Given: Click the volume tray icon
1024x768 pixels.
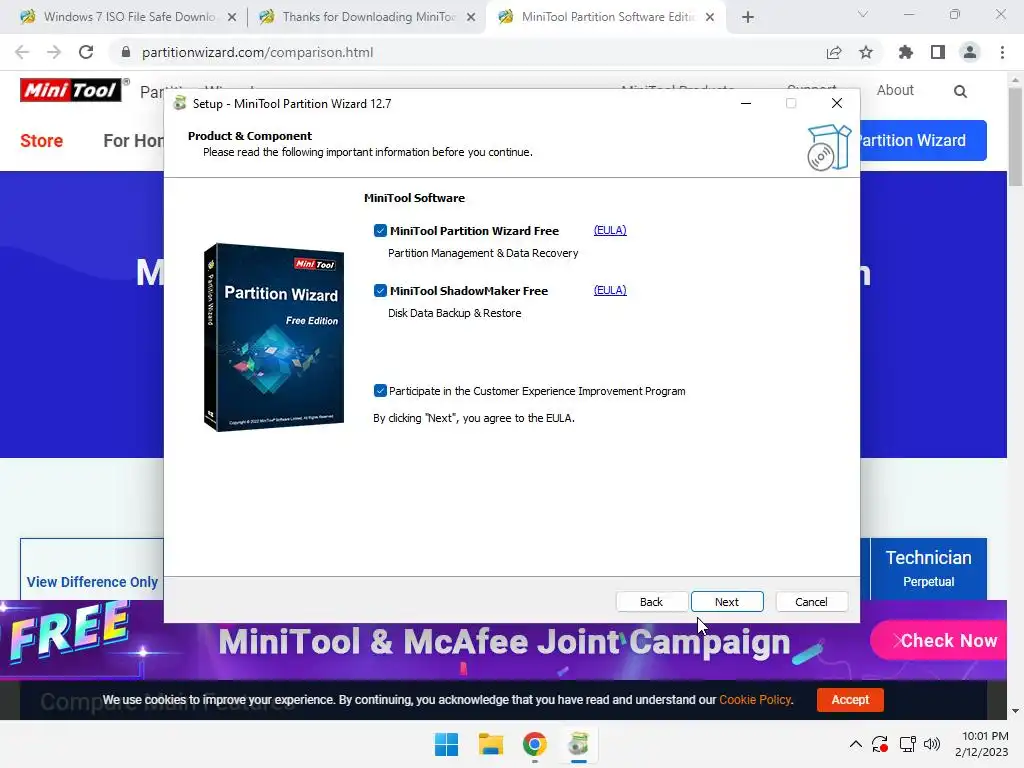Looking at the screenshot, I should [x=932, y=744].
